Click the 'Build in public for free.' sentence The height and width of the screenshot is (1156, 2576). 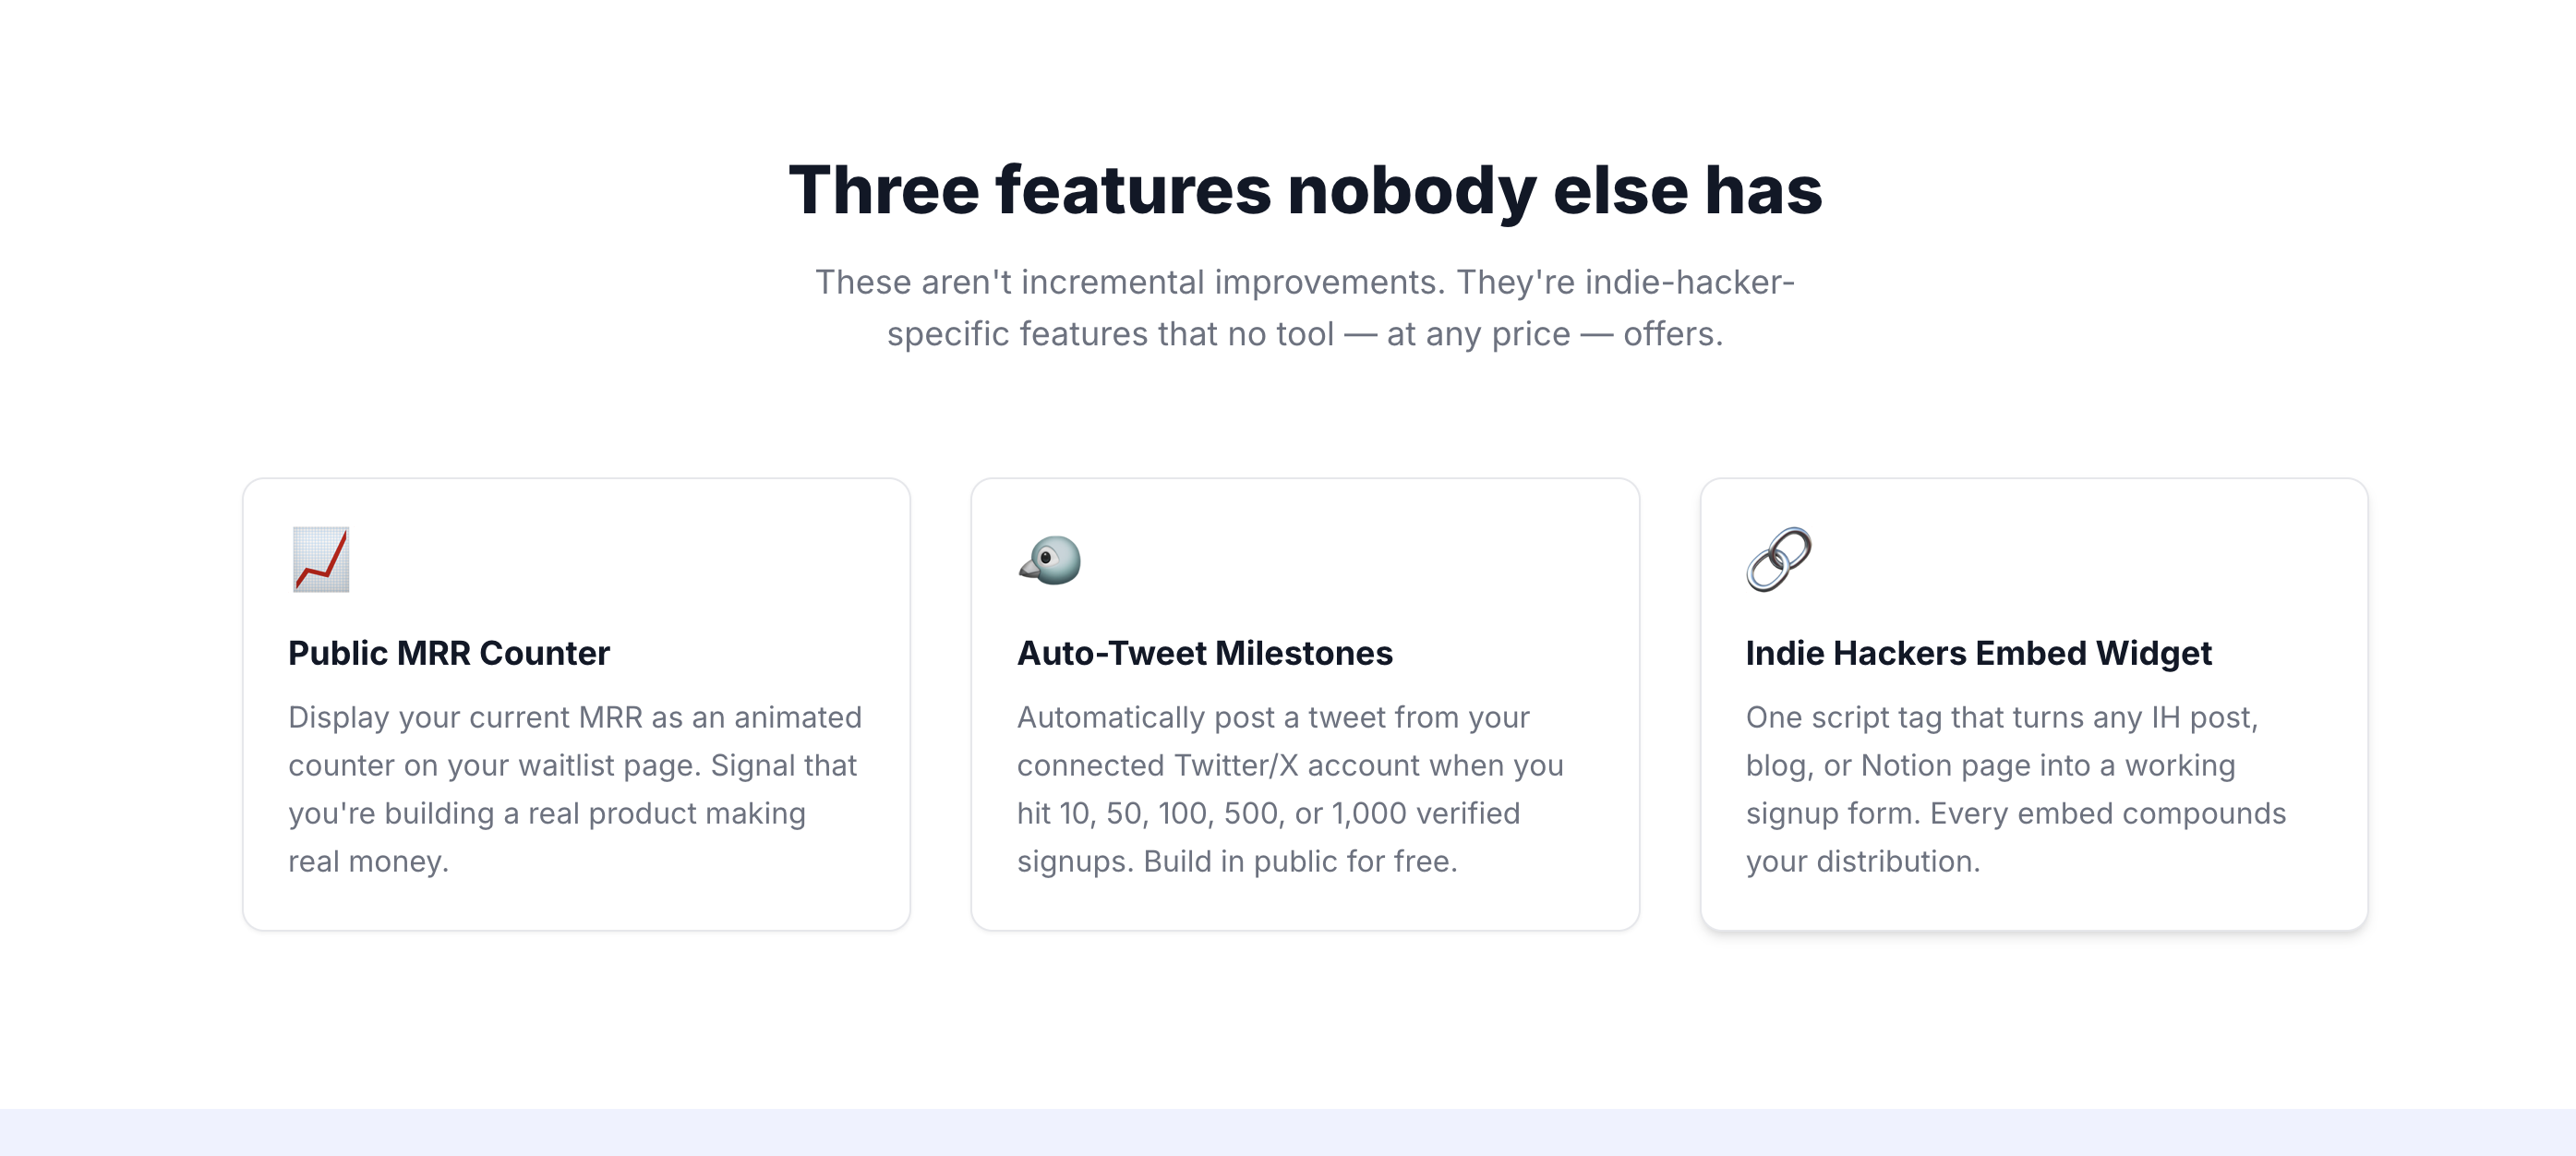(x=1300, y=861)
